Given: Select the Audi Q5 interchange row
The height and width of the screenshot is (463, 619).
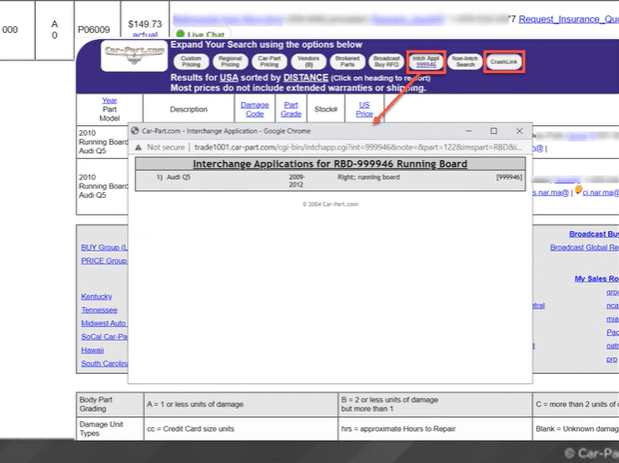Looking at the screenshot, I should [330, 181].
